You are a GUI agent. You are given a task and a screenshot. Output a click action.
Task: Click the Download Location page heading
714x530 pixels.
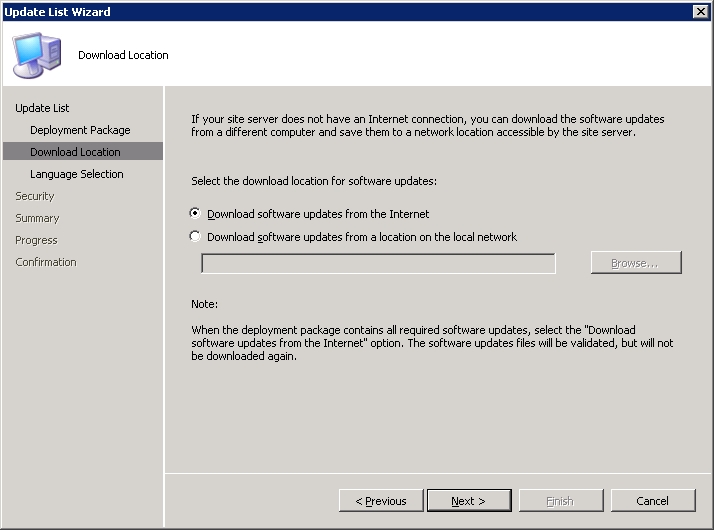point(123,55)
